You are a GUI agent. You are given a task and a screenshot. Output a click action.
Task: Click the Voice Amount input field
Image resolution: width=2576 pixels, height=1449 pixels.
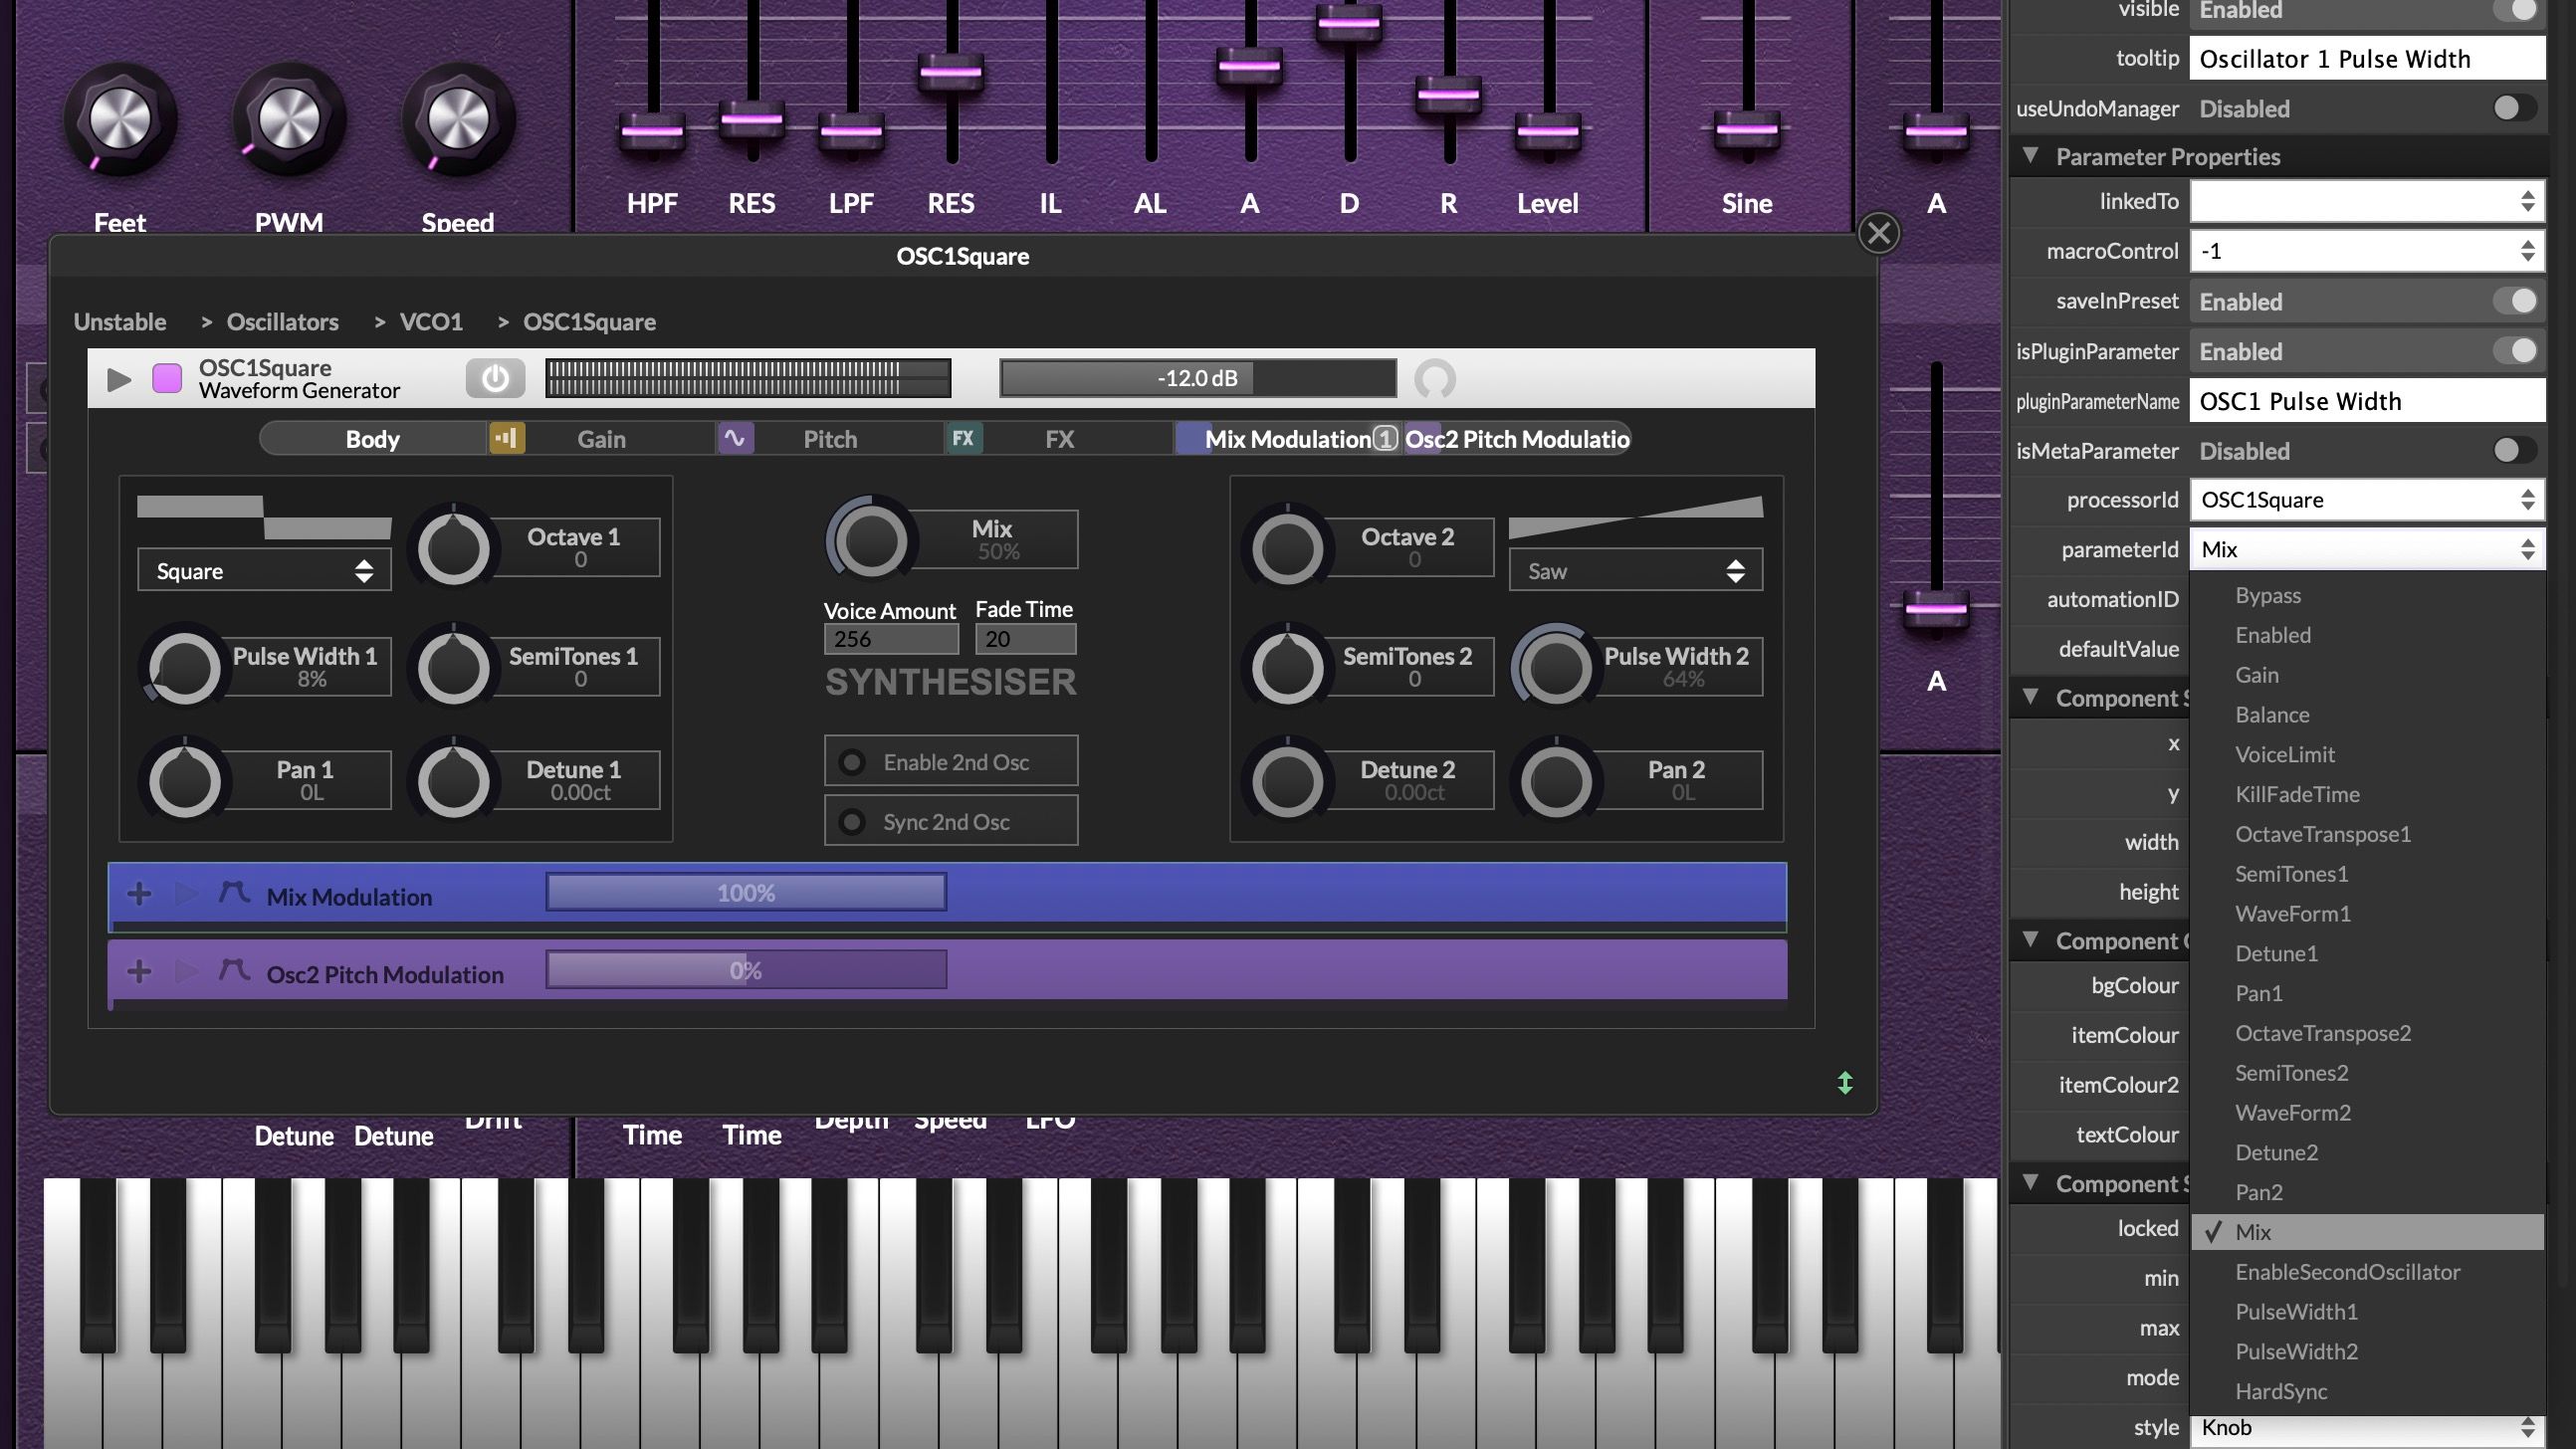click(x=890, y=639)
